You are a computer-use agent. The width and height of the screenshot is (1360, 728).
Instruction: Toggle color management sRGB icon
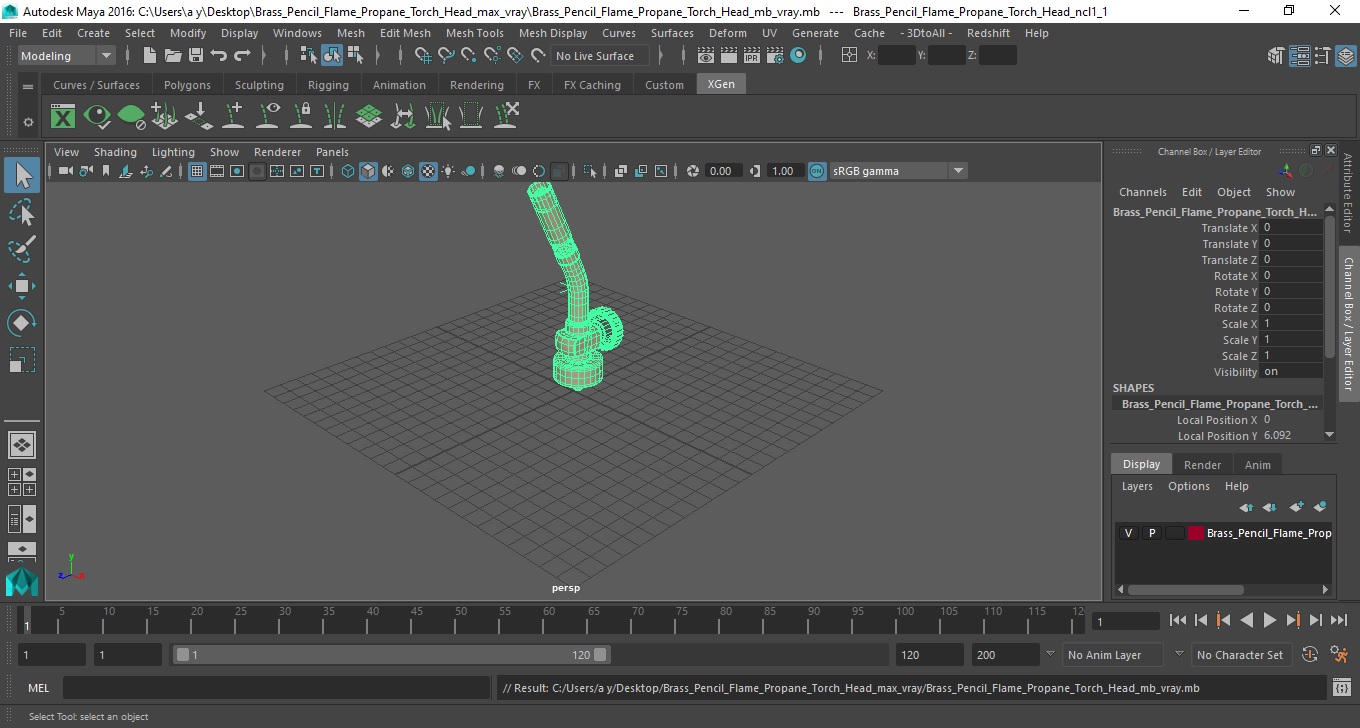817,171
